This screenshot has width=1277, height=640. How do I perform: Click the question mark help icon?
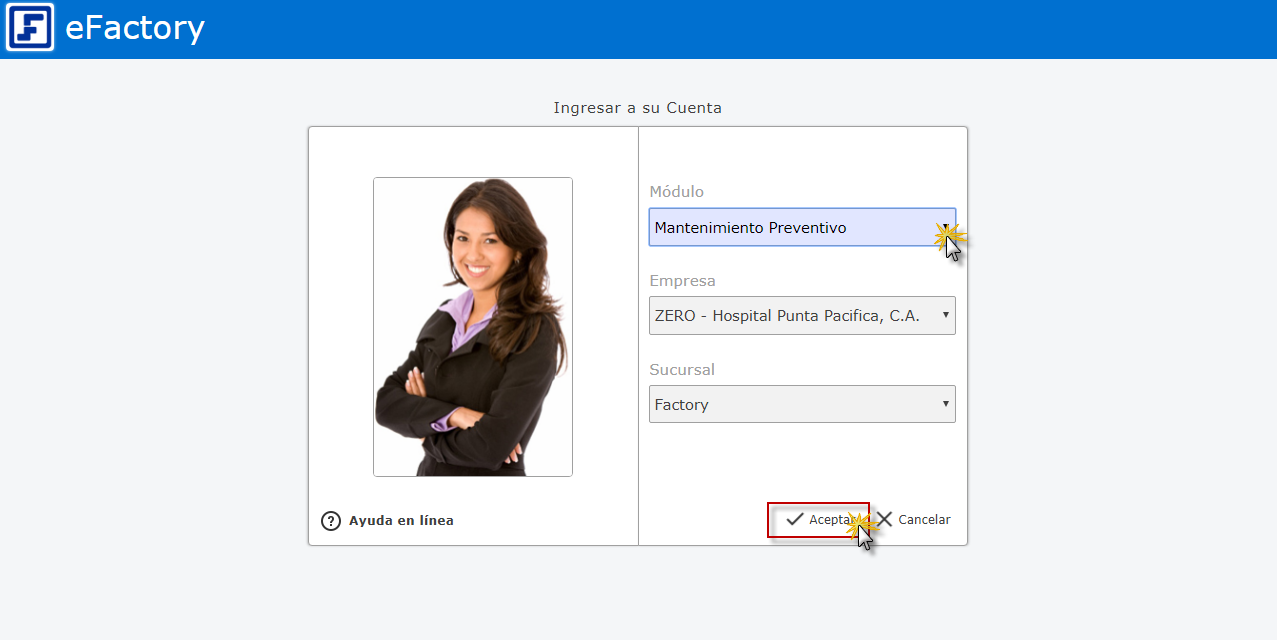[x=331, y=521]
